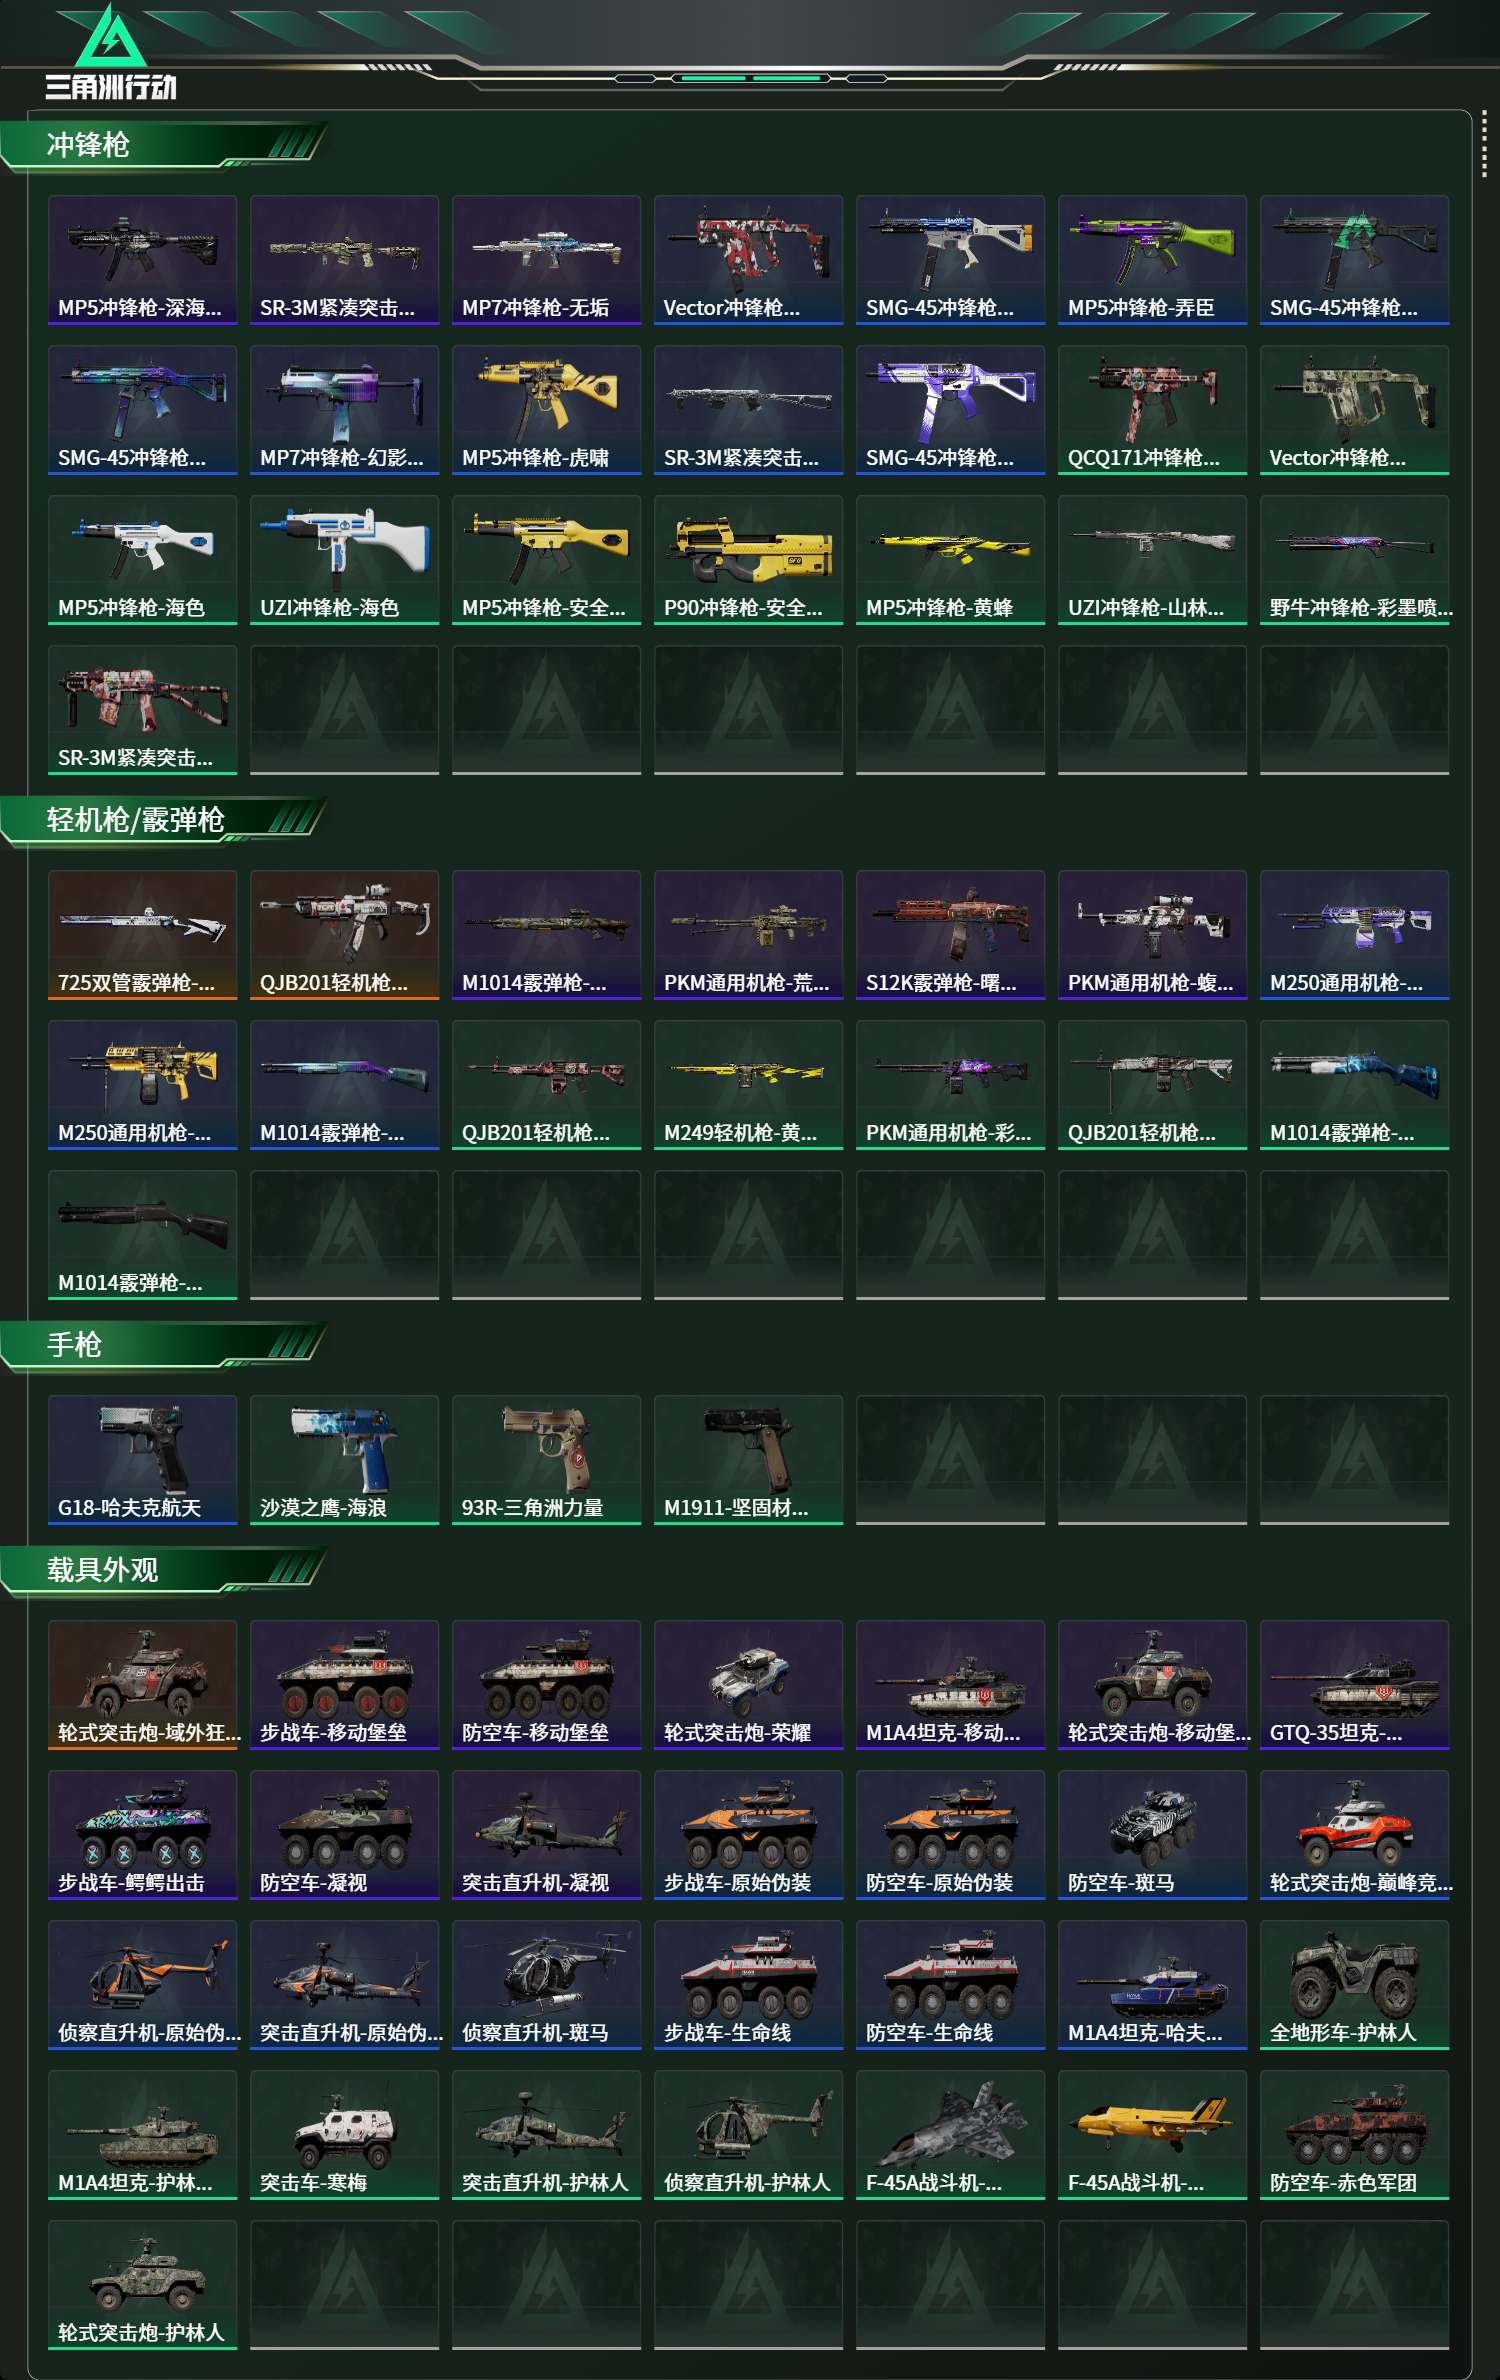Open the 全地形车-护林人 vehicle tile

click(1354, 1985)
